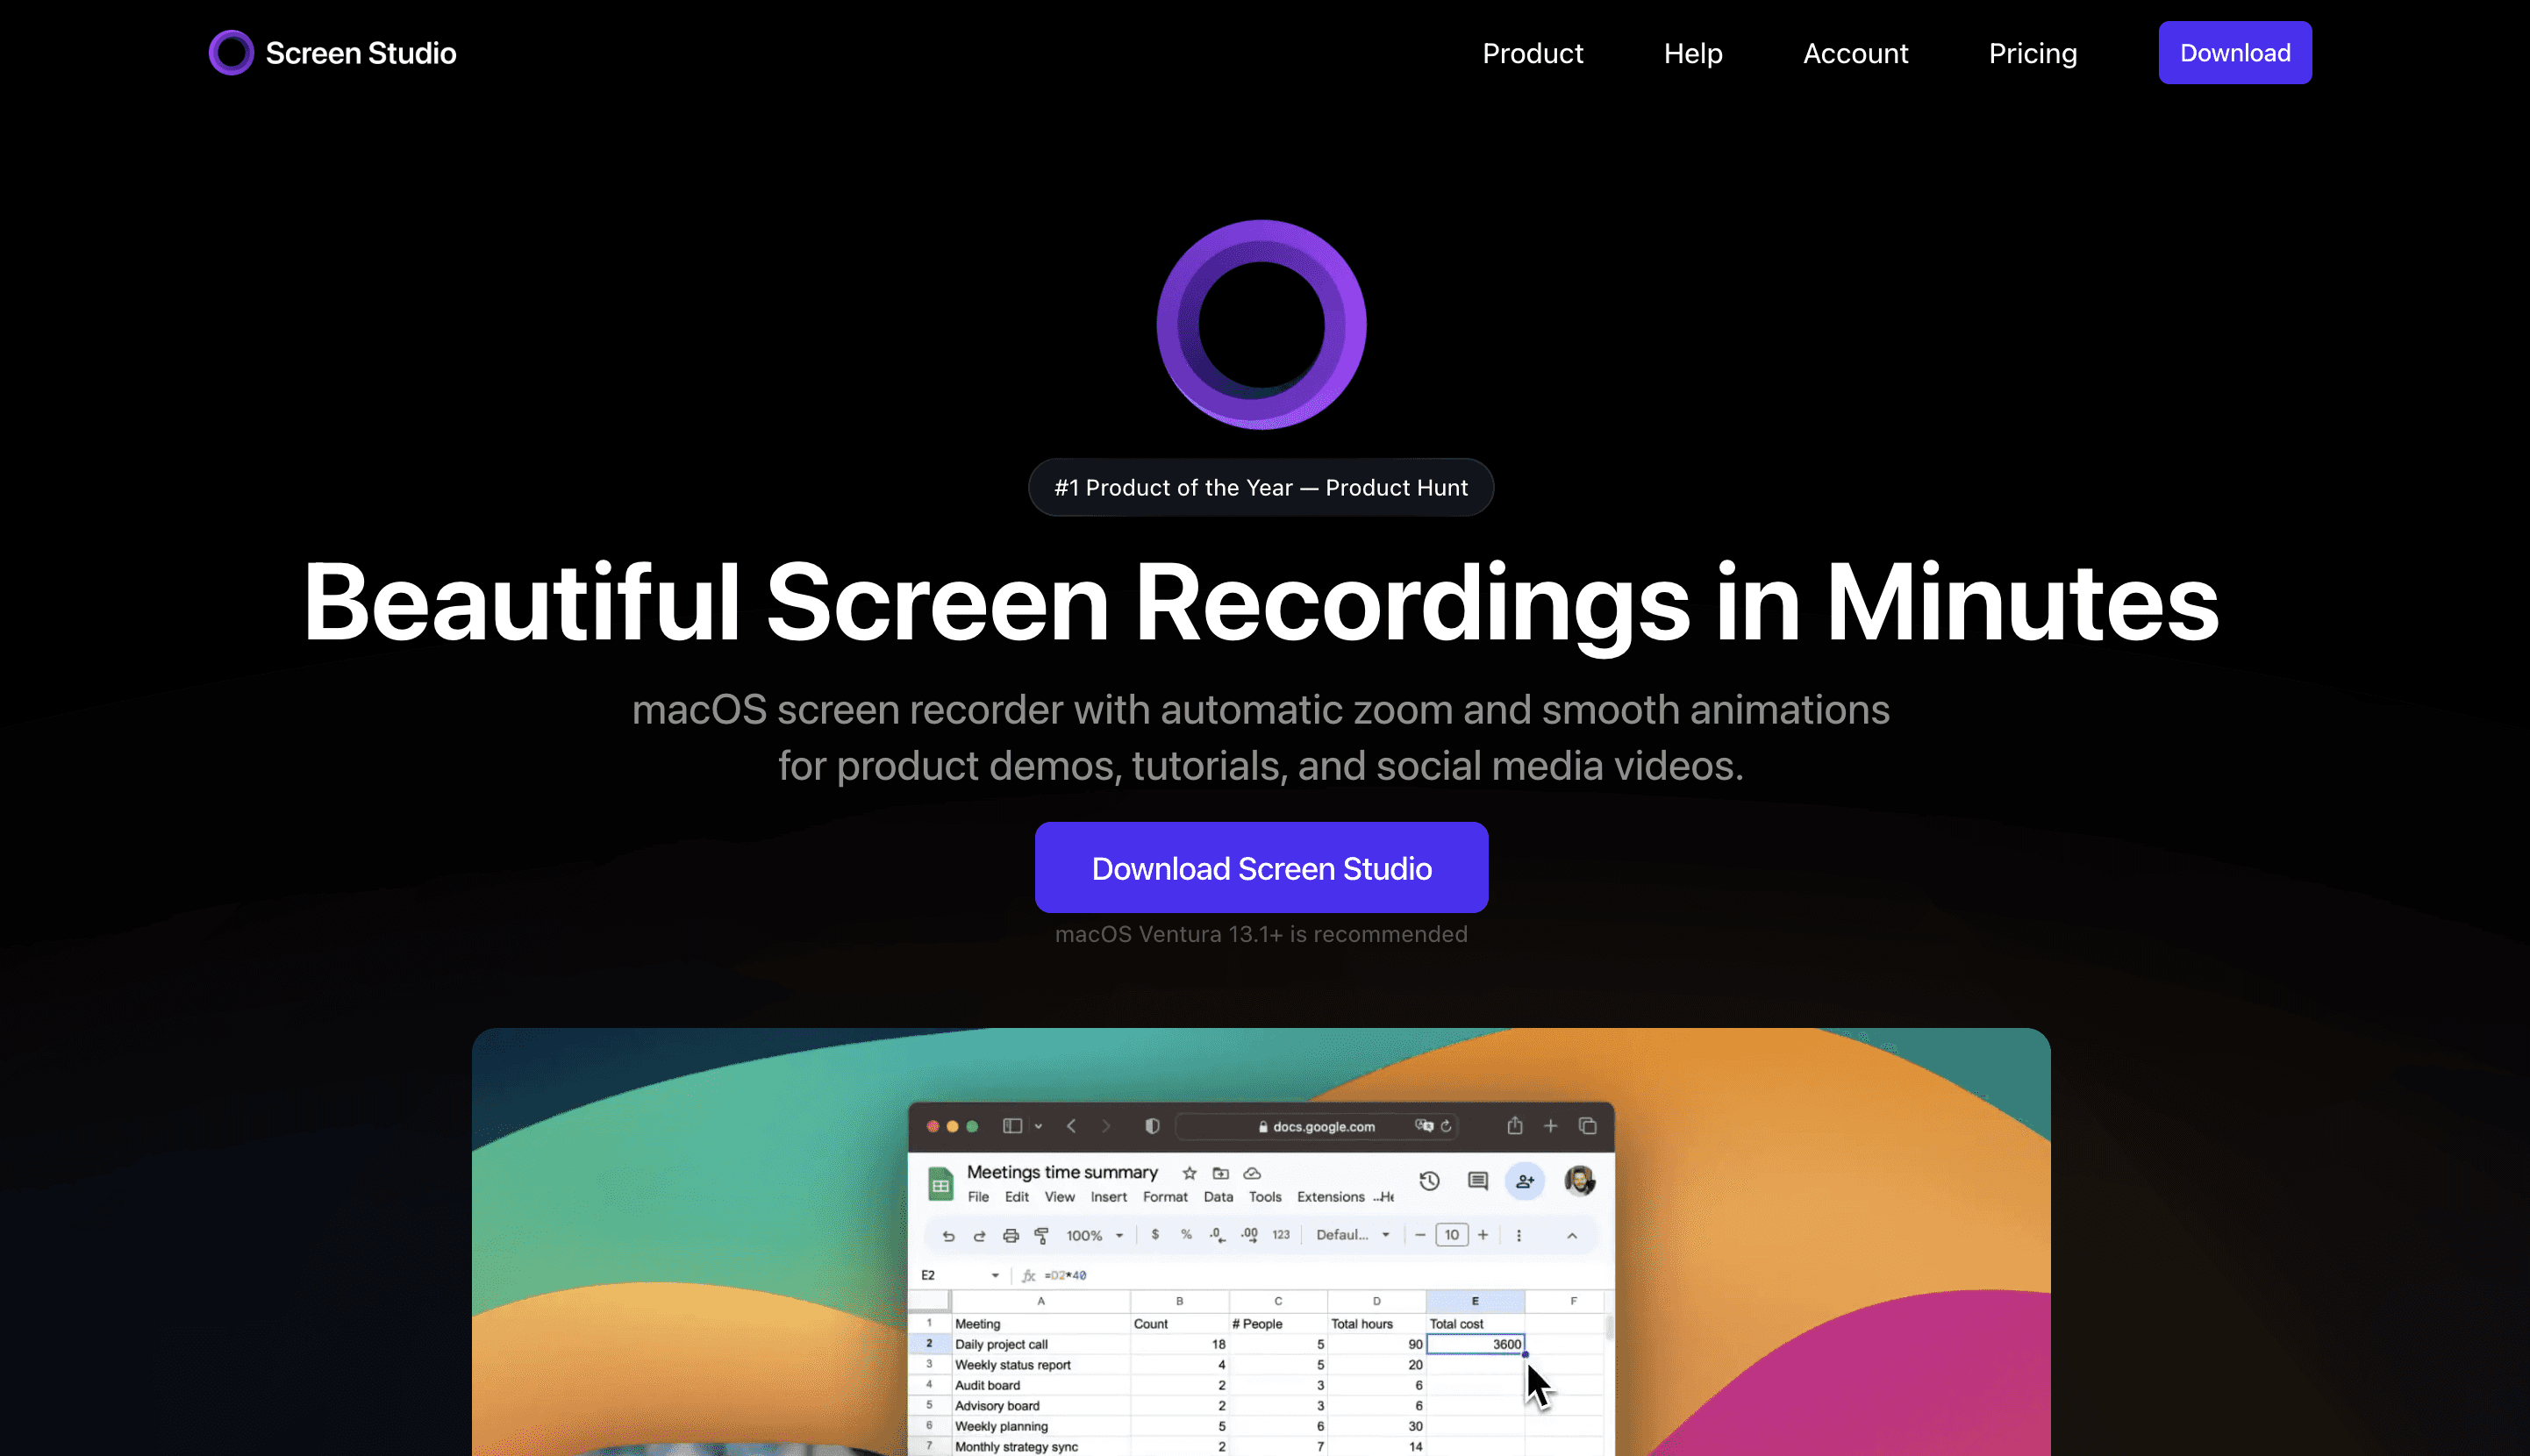The image size is (2530, 1456).
Task: Show the tab overview icon in the demo browser
Action: pos(1587,1126)
